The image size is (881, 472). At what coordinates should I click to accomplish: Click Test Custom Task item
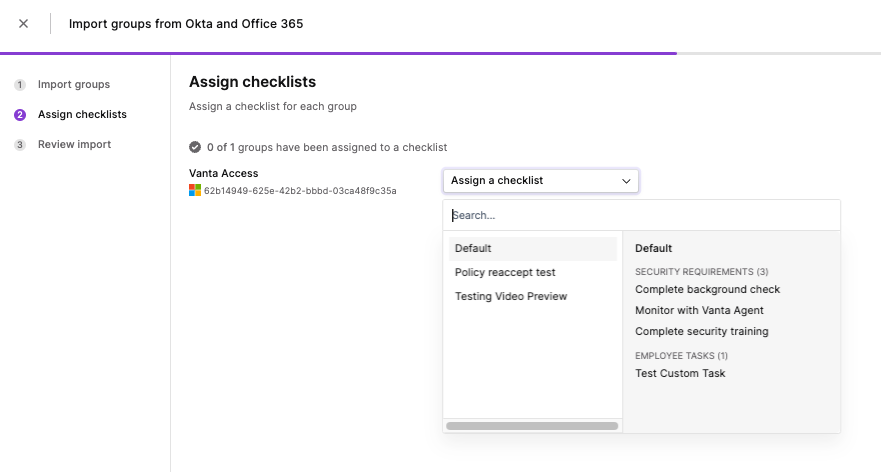[x=680, y=374]
